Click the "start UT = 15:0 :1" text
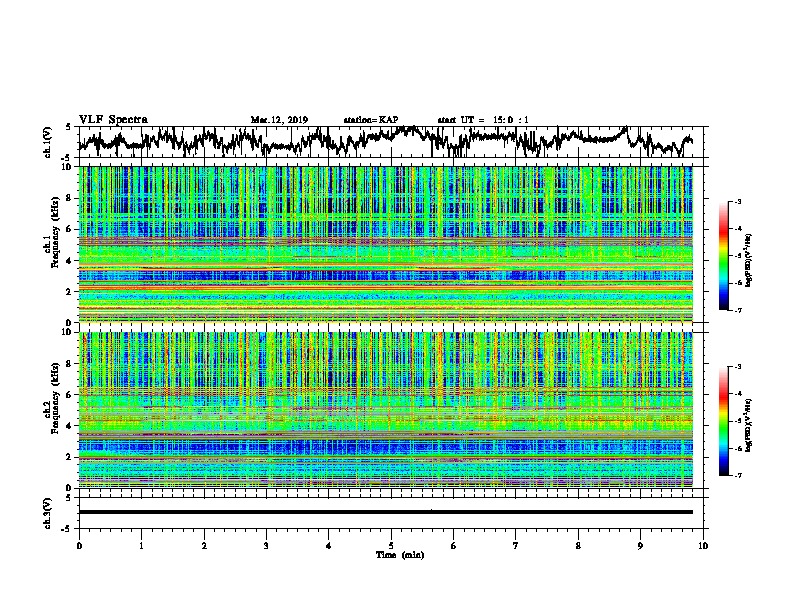Screen dimensions: 792x612 click(x=483, y=120)
